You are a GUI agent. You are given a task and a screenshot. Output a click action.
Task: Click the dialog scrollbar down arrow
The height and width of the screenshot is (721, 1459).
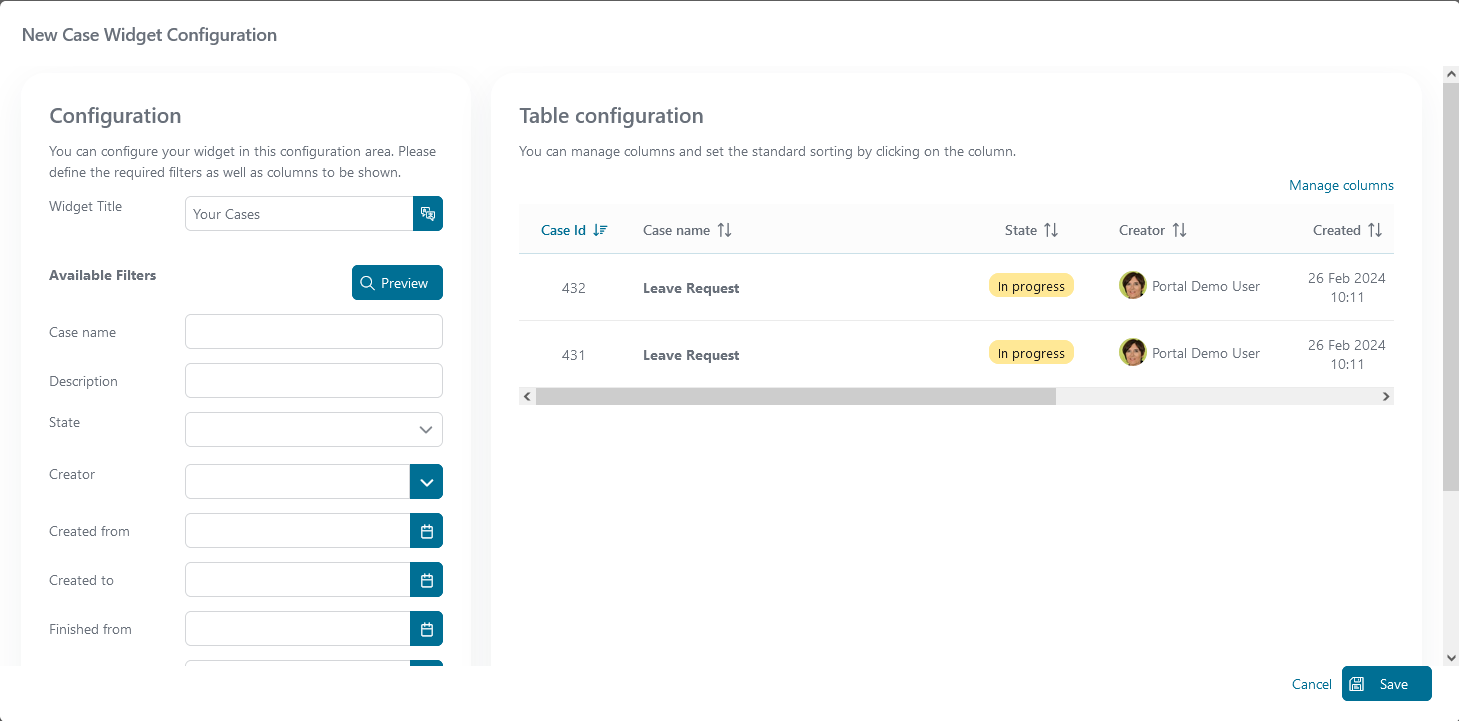click(x=1451, y=657)
